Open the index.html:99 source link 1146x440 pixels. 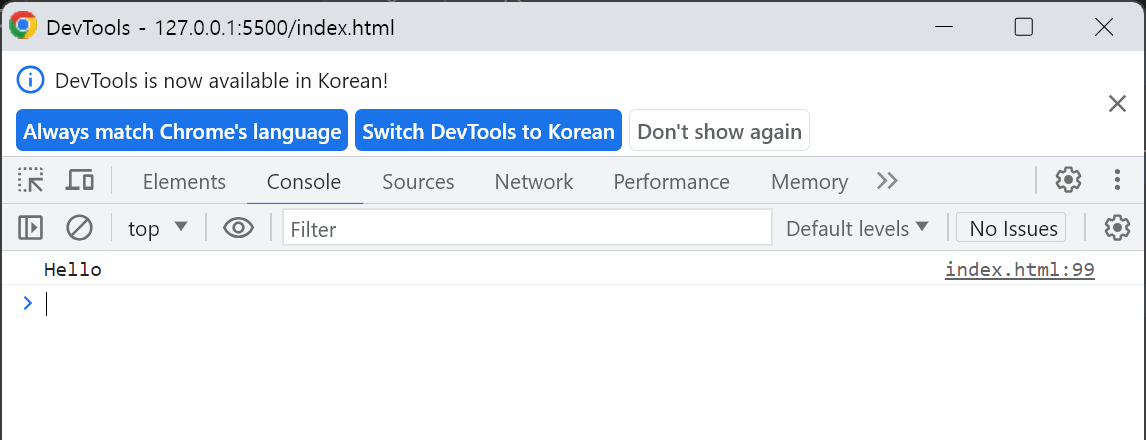coord(1020,270)
